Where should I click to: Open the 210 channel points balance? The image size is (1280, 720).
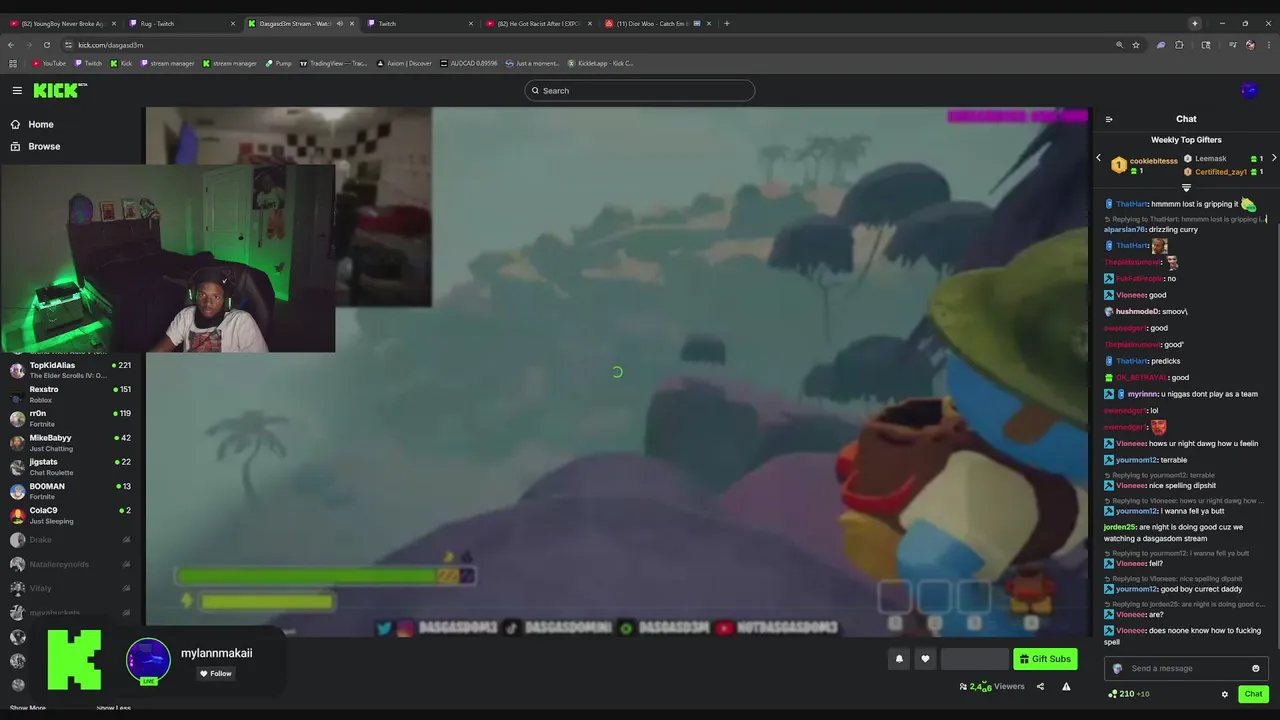1127,694
